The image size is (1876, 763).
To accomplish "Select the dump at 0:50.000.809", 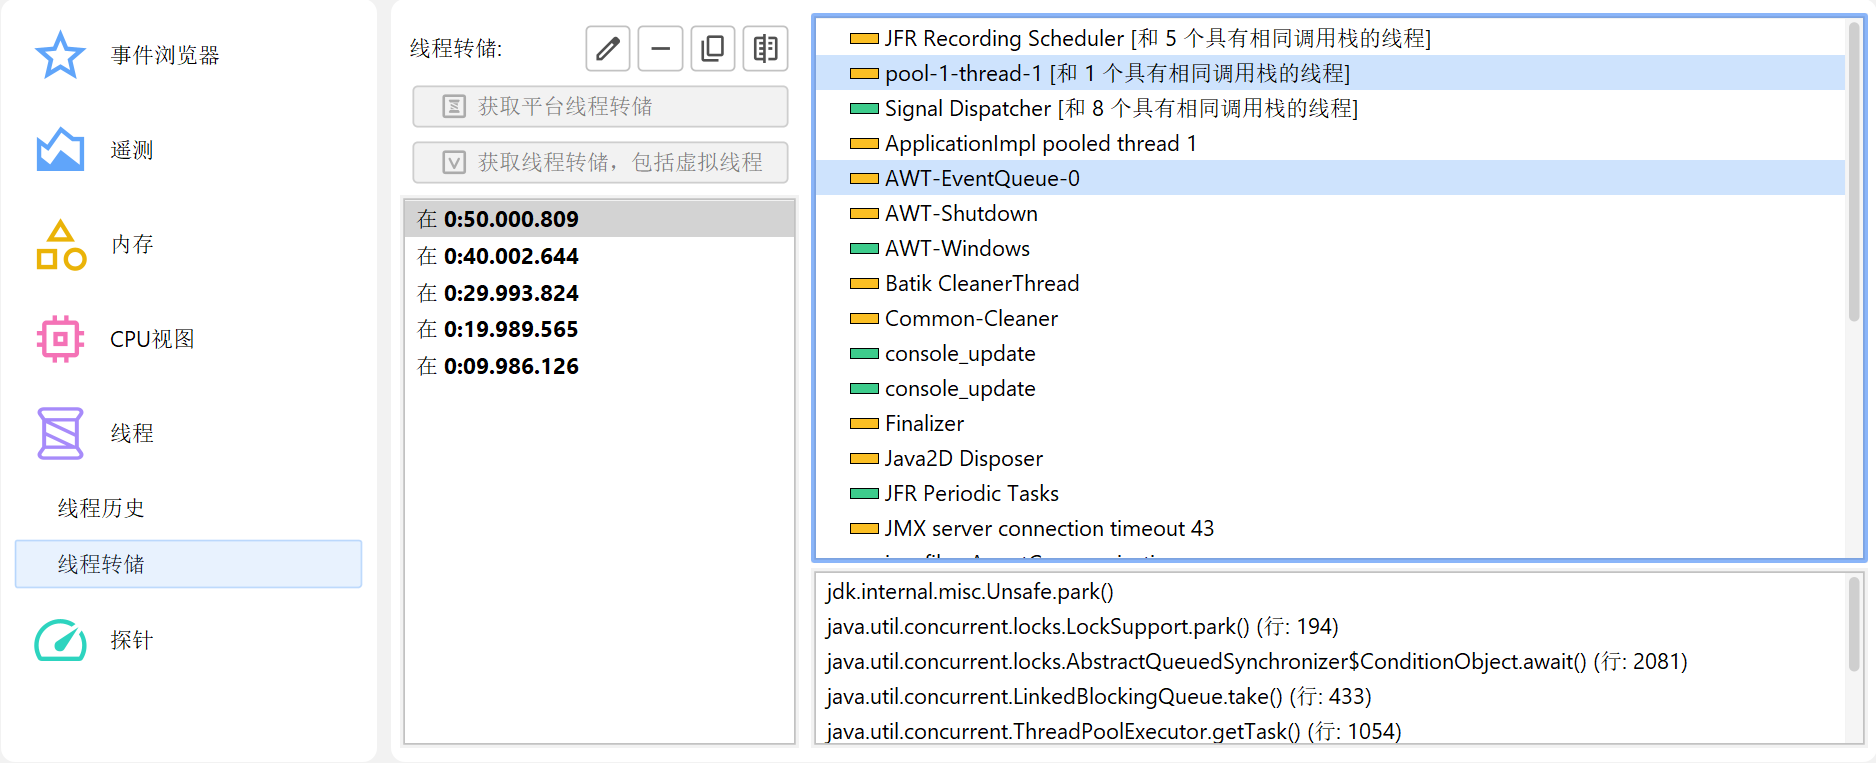I will coord(599,219).
